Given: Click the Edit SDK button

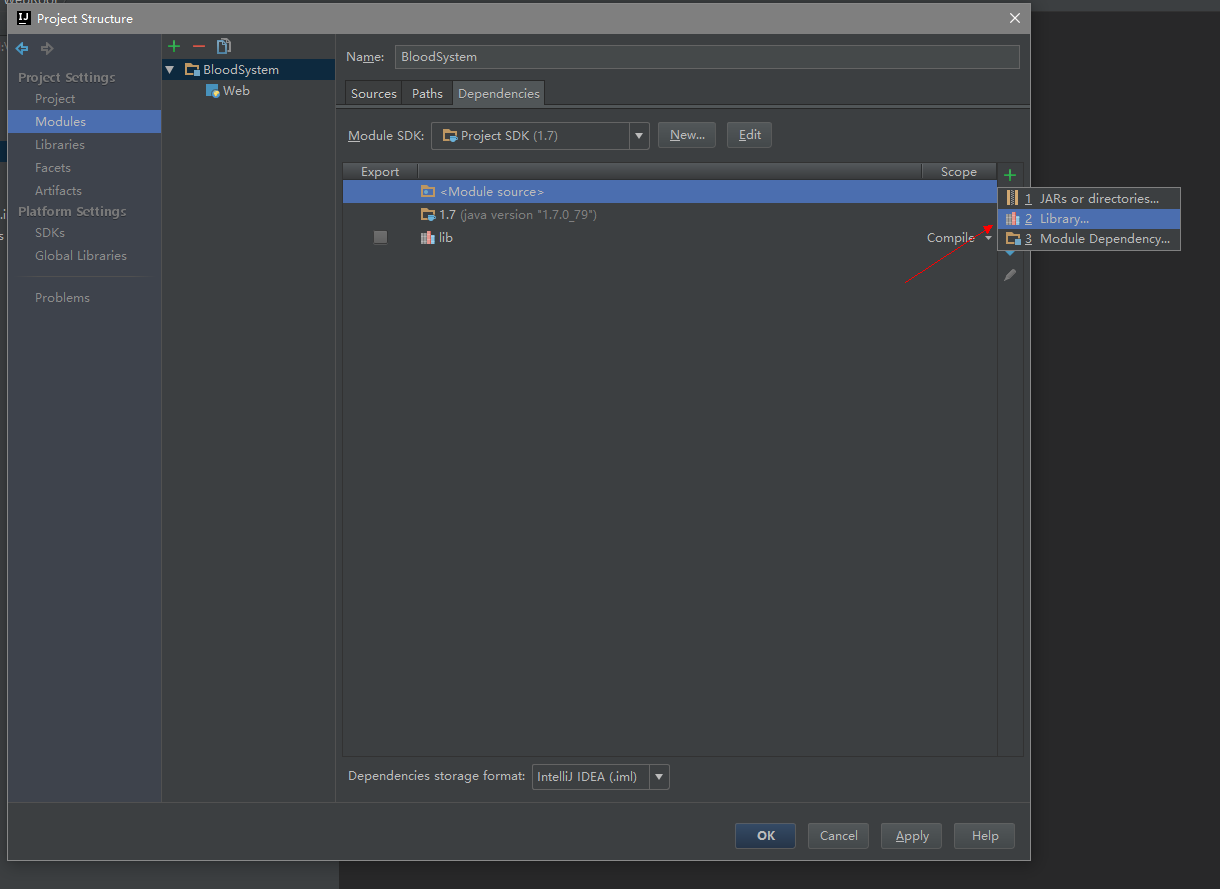Looking at the screenshot, I should pyautogui.click(x=750, y=135).
